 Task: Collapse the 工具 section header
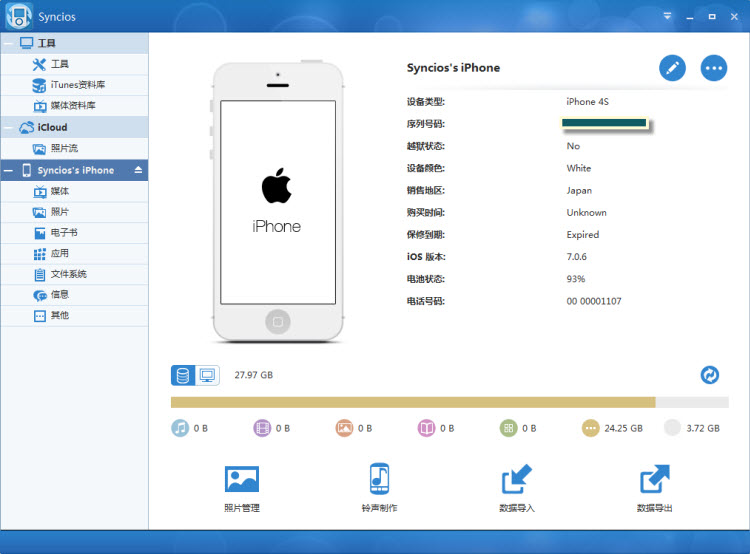[8, 44]
